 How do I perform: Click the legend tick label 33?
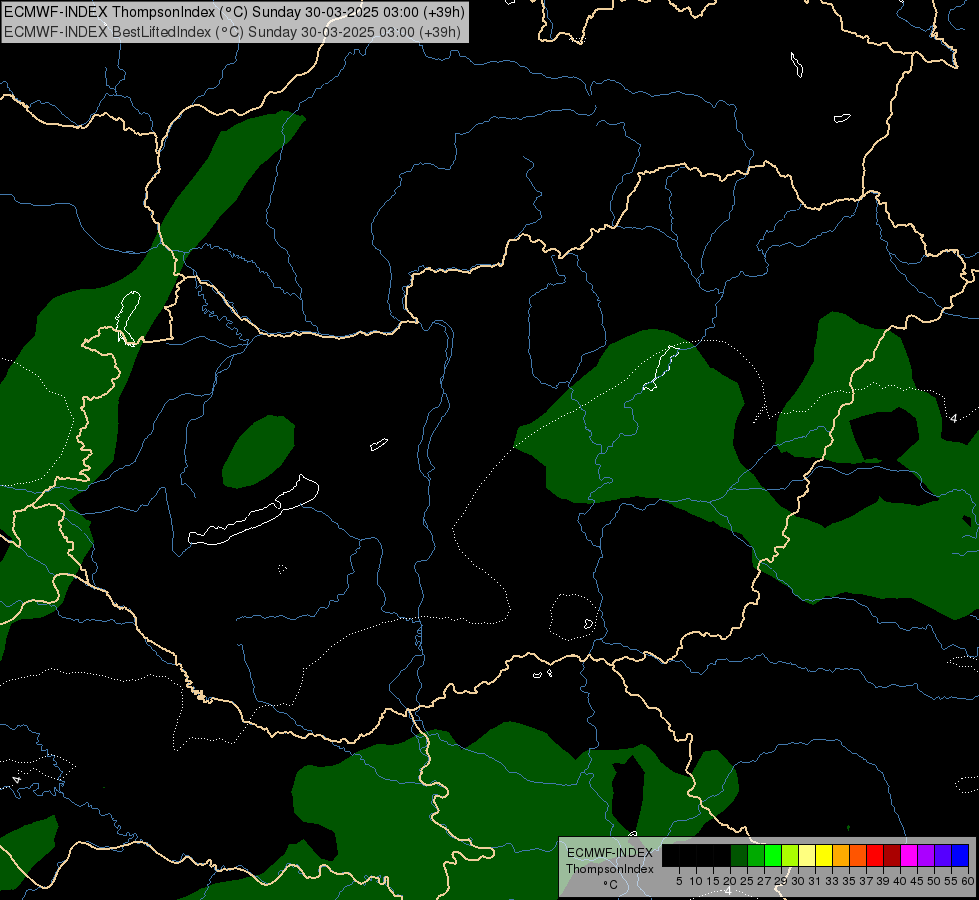[832, 881]
